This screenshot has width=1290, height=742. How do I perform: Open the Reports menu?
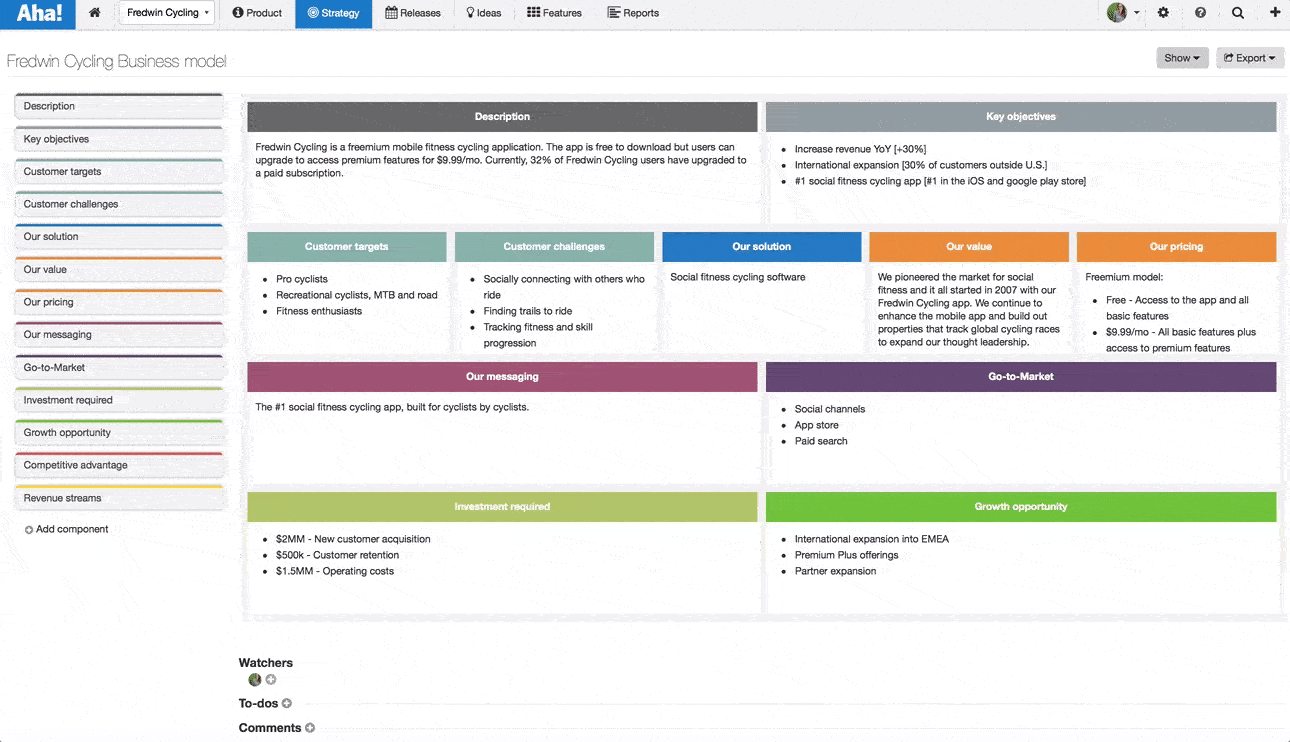point(633,13)
